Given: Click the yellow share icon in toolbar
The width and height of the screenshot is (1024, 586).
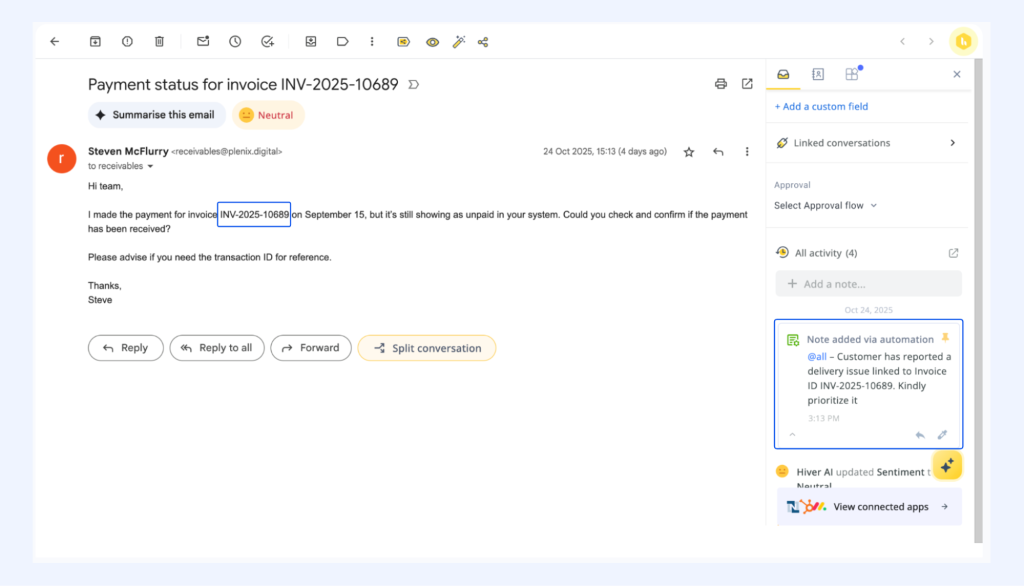Looking at the screenshot, I should (x=404, y=42).
